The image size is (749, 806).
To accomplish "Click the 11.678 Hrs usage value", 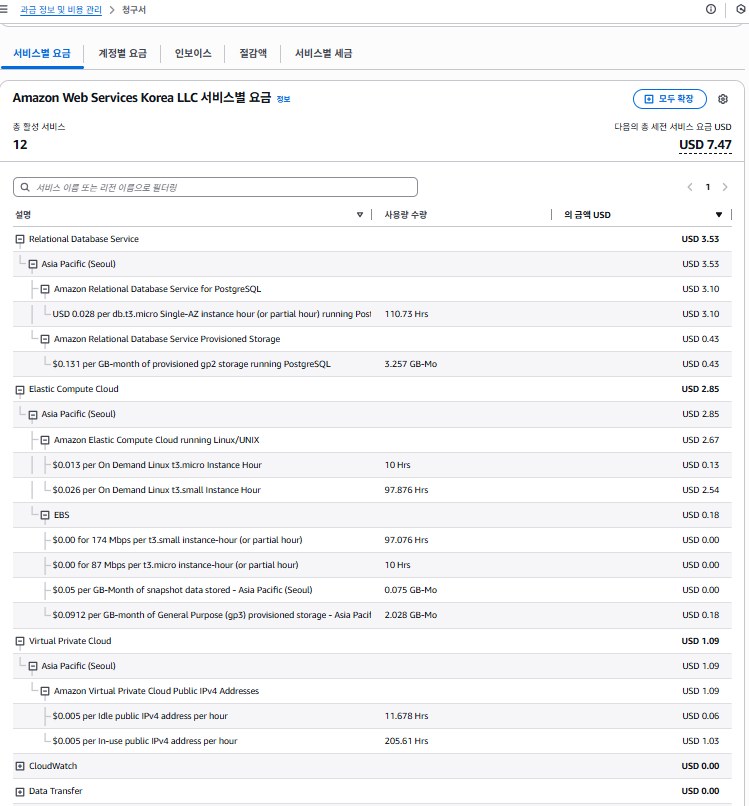I will 406,716.
